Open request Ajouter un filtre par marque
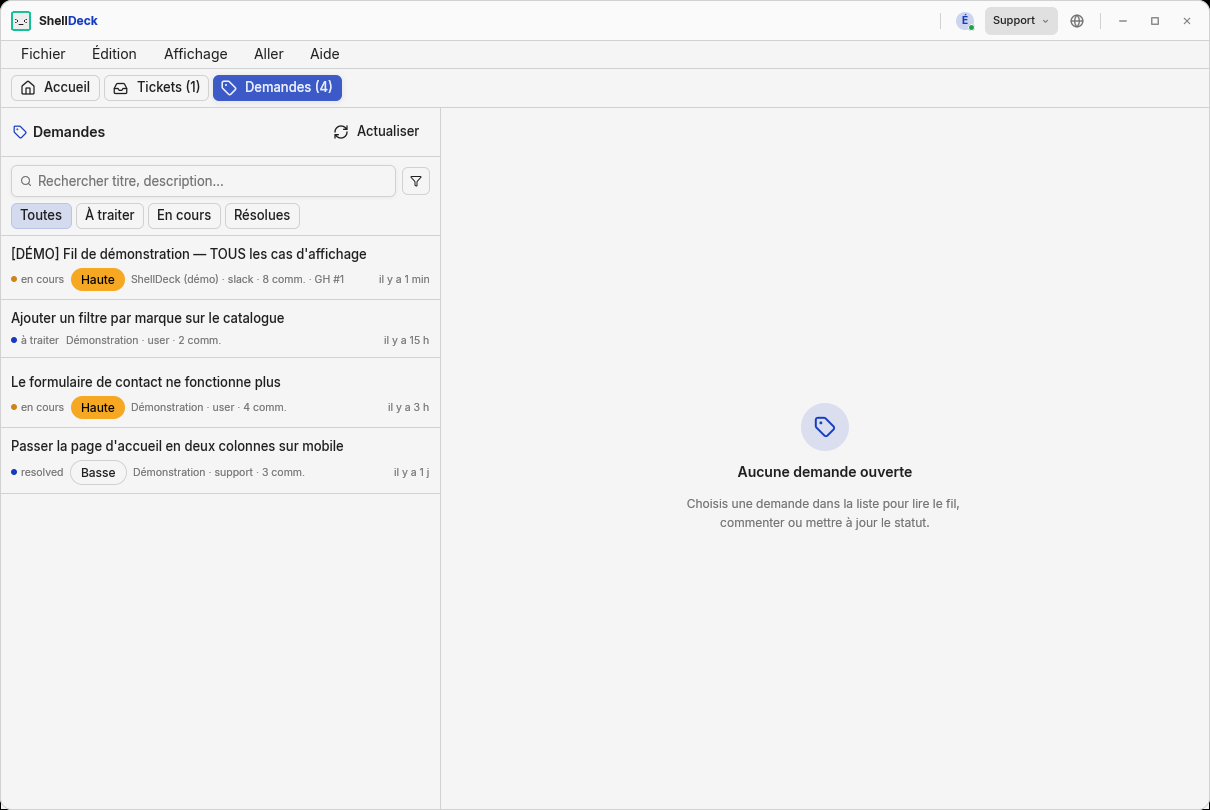 (x=220, y=329)
